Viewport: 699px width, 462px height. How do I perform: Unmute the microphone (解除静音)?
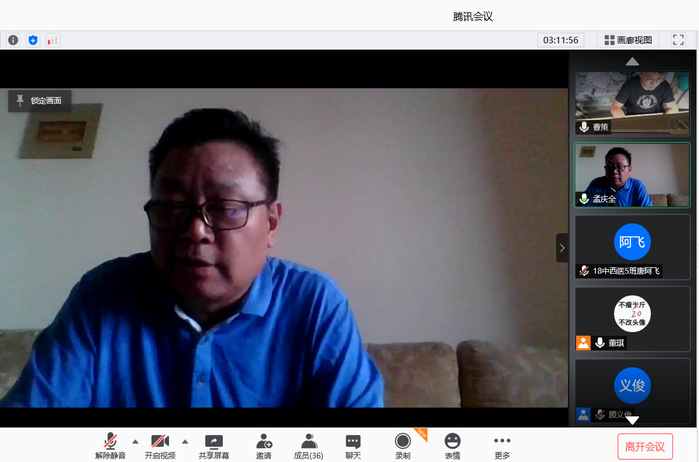click(110, 444)
